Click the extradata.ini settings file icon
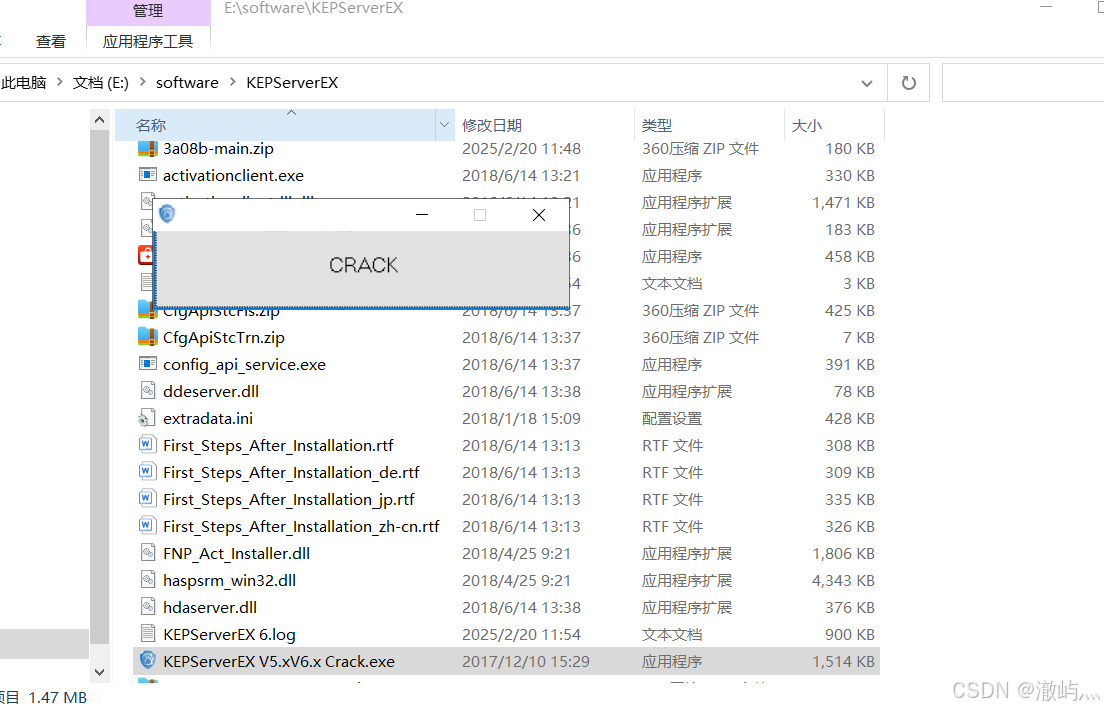This screenshot has width=1104, height=710. 146,418
